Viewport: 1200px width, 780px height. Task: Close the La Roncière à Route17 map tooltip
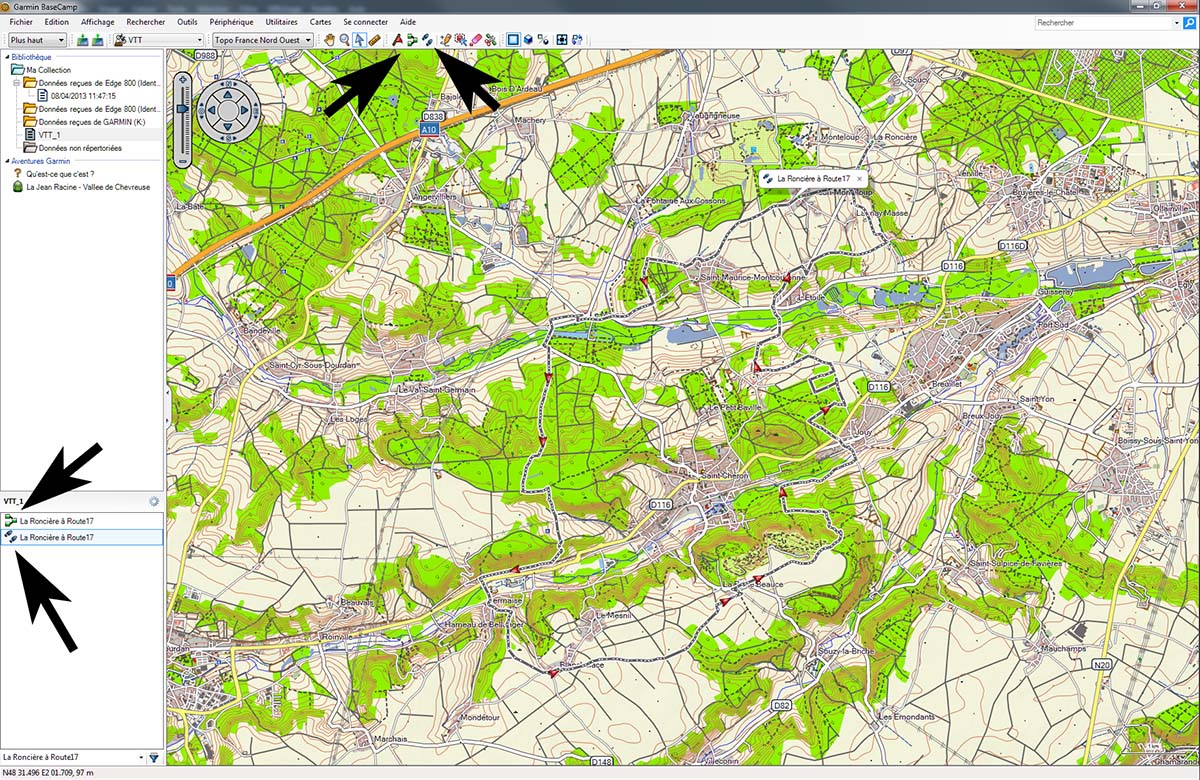tap(859, 178)
